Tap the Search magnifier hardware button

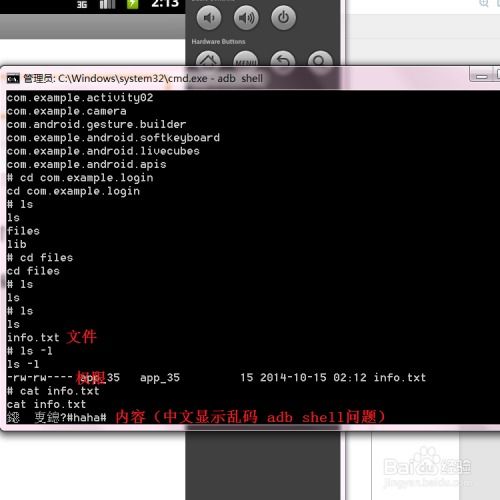coord(320,59)
